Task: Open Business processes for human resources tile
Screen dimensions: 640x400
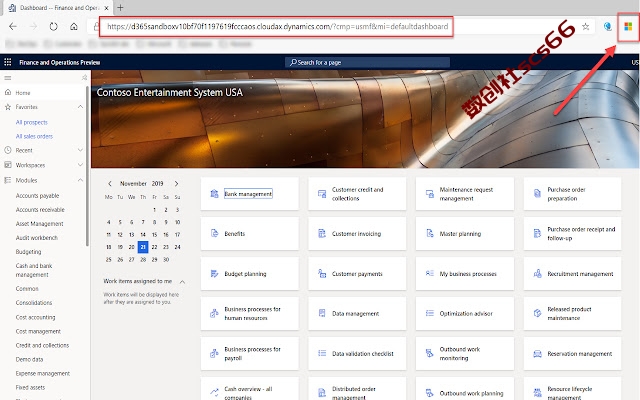Action: pyautogui.click(x=249, y=313)
